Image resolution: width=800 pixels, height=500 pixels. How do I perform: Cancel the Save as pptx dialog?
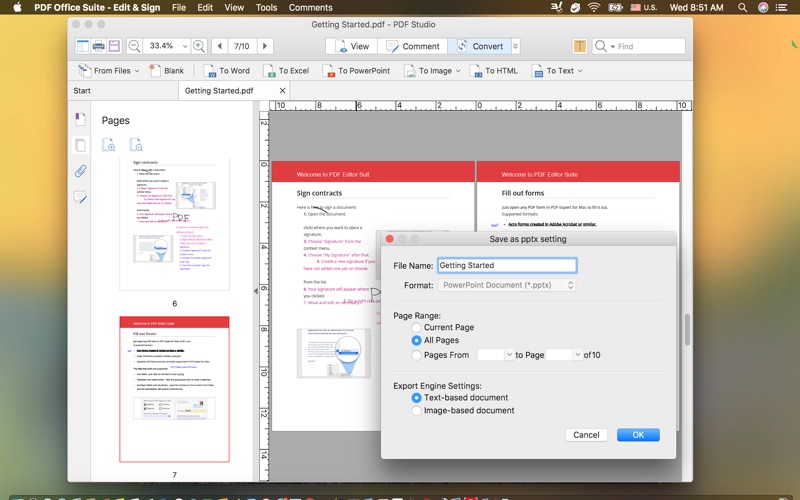tap(586, 435)
